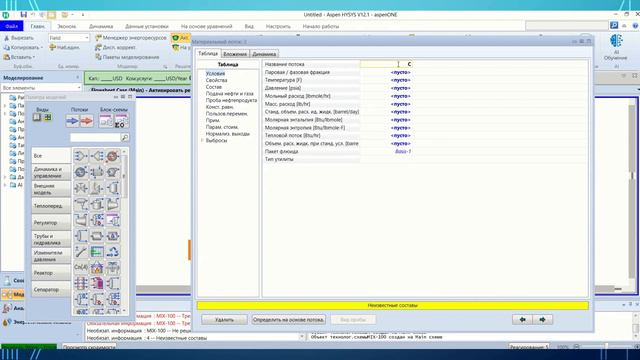This screenshot has width=640, height=360.
Task: Click second green icon under Виды in palette
Action: [48, 118]
